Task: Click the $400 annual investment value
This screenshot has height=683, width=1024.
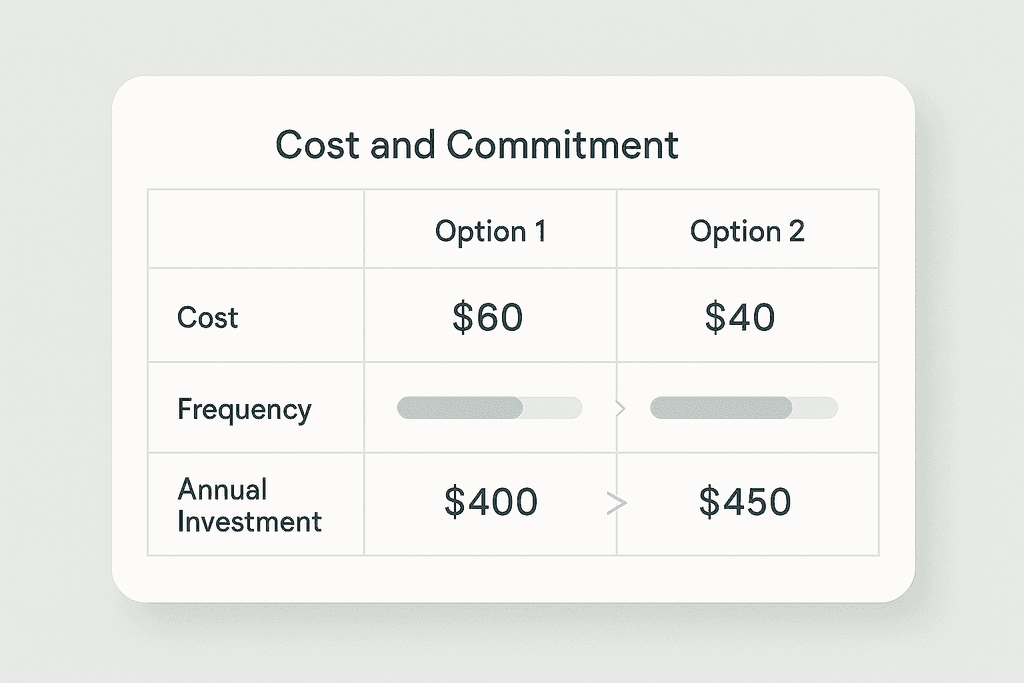Action: pos(490,502)
